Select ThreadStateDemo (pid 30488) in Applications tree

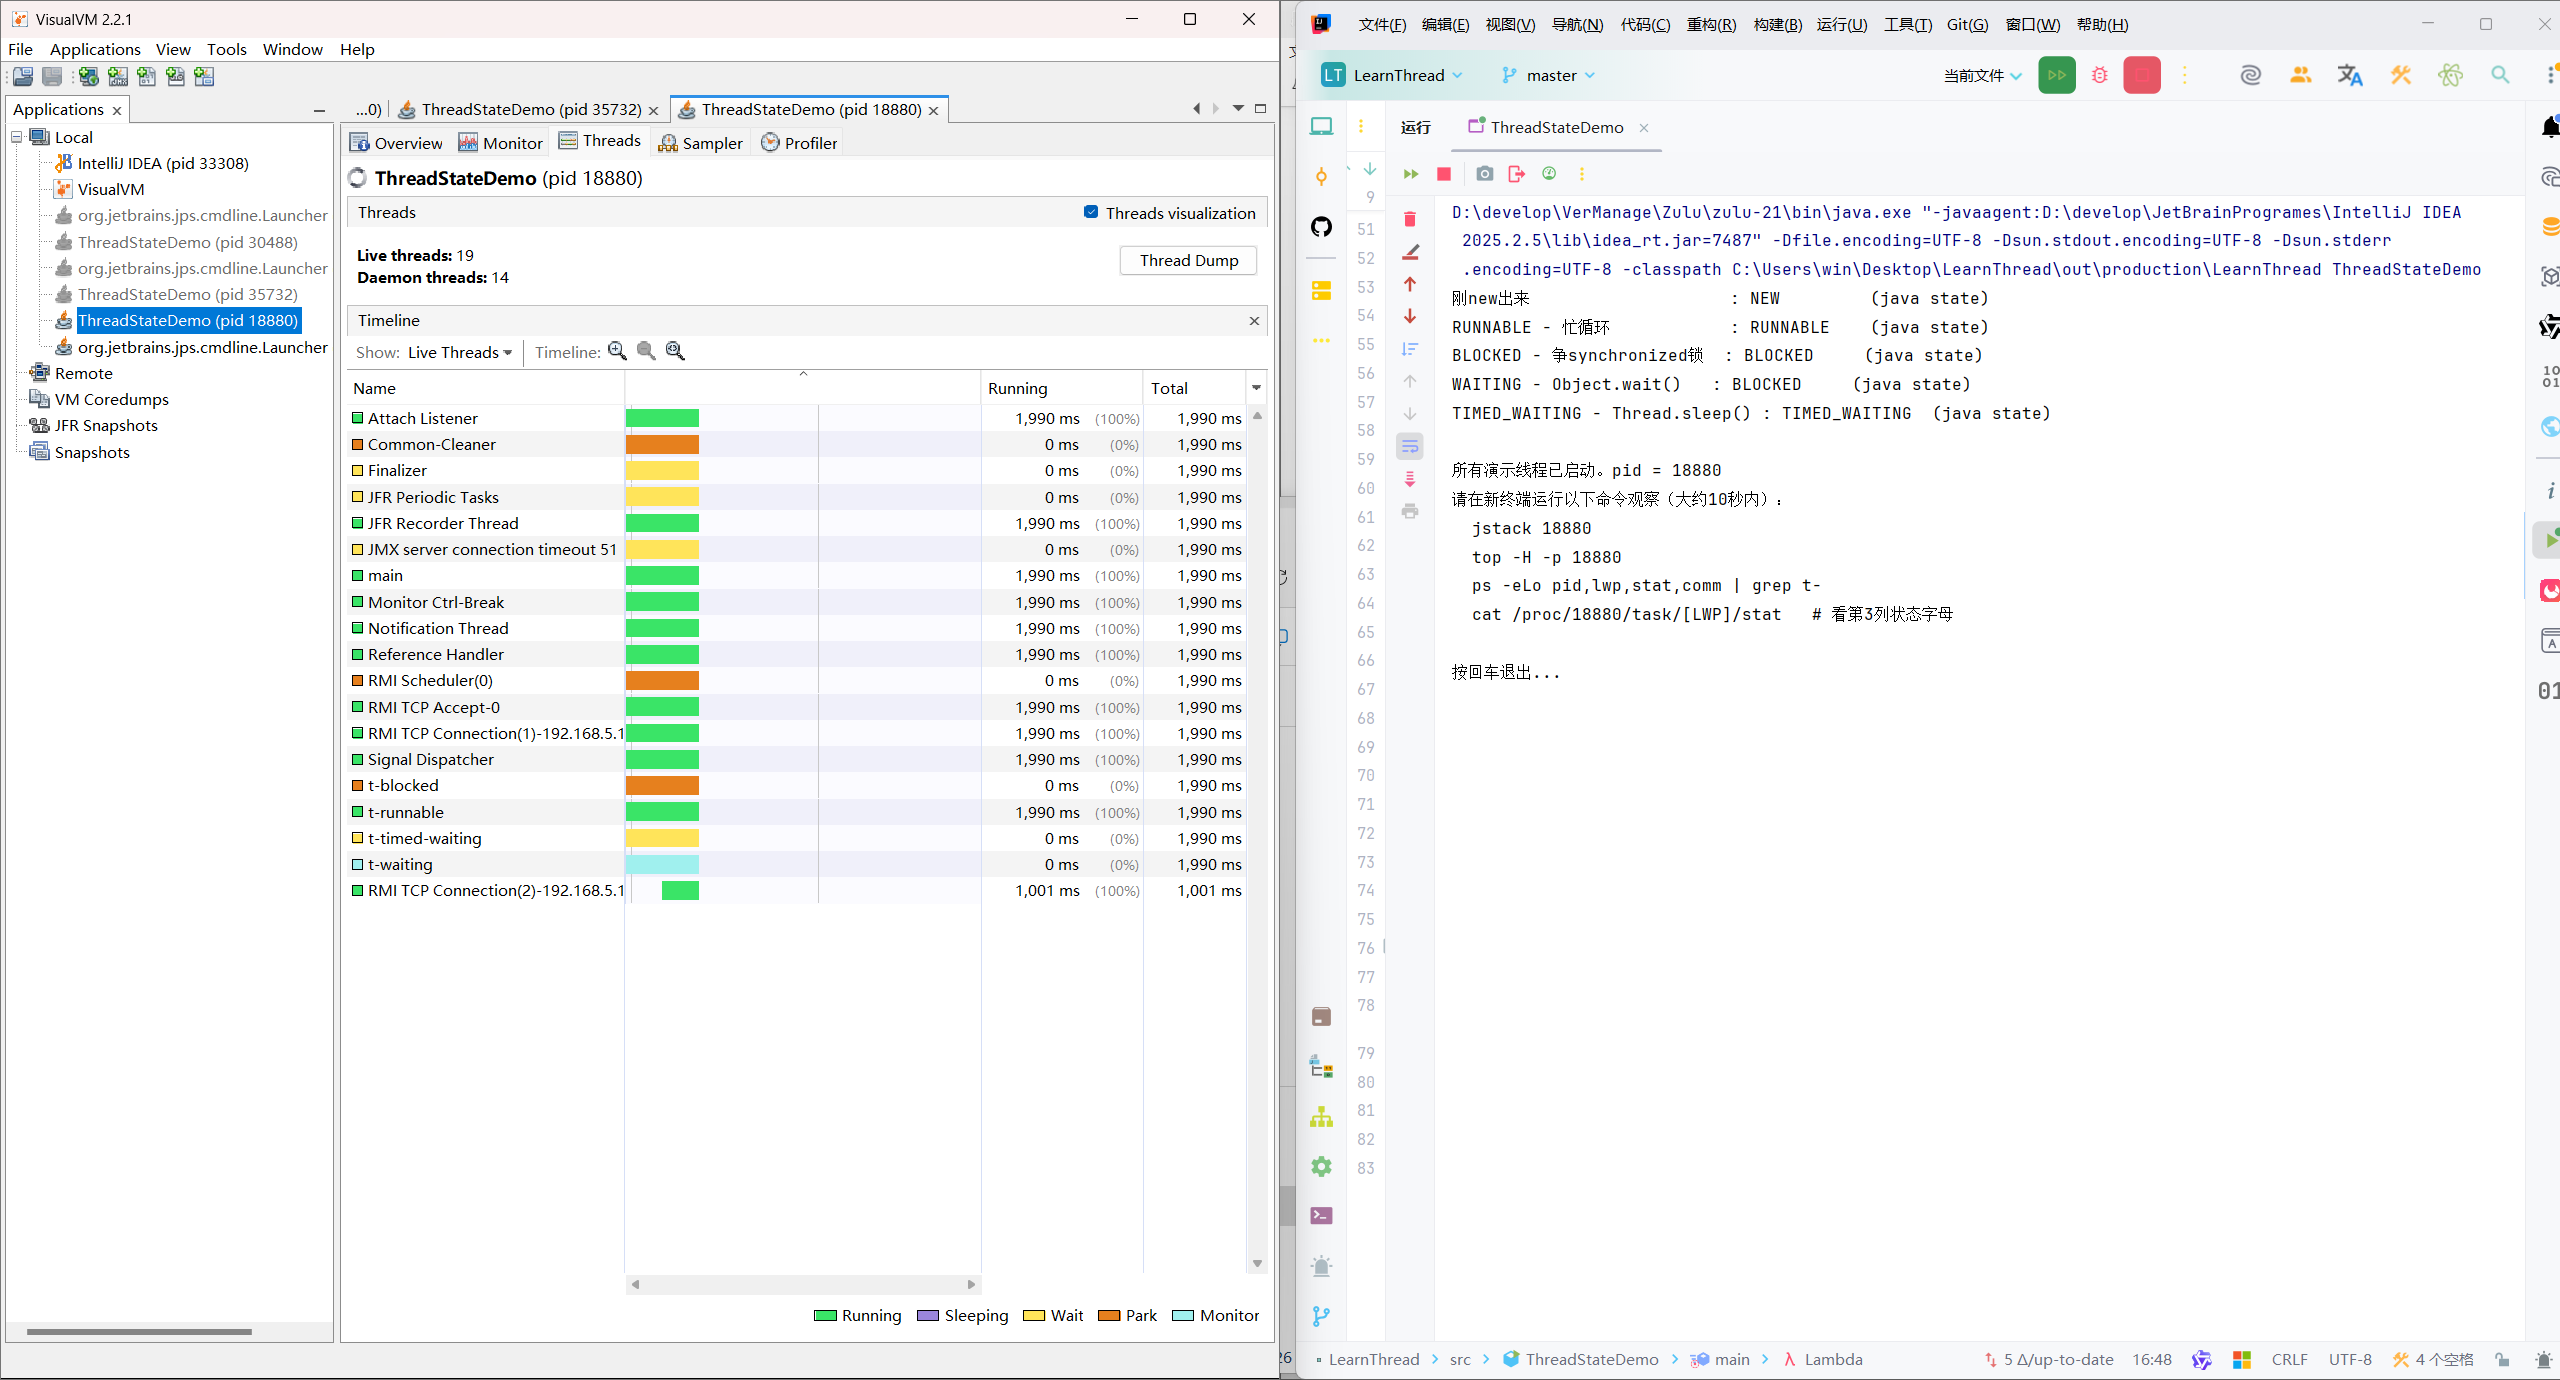pyautogui.click(x=187, y=242)
